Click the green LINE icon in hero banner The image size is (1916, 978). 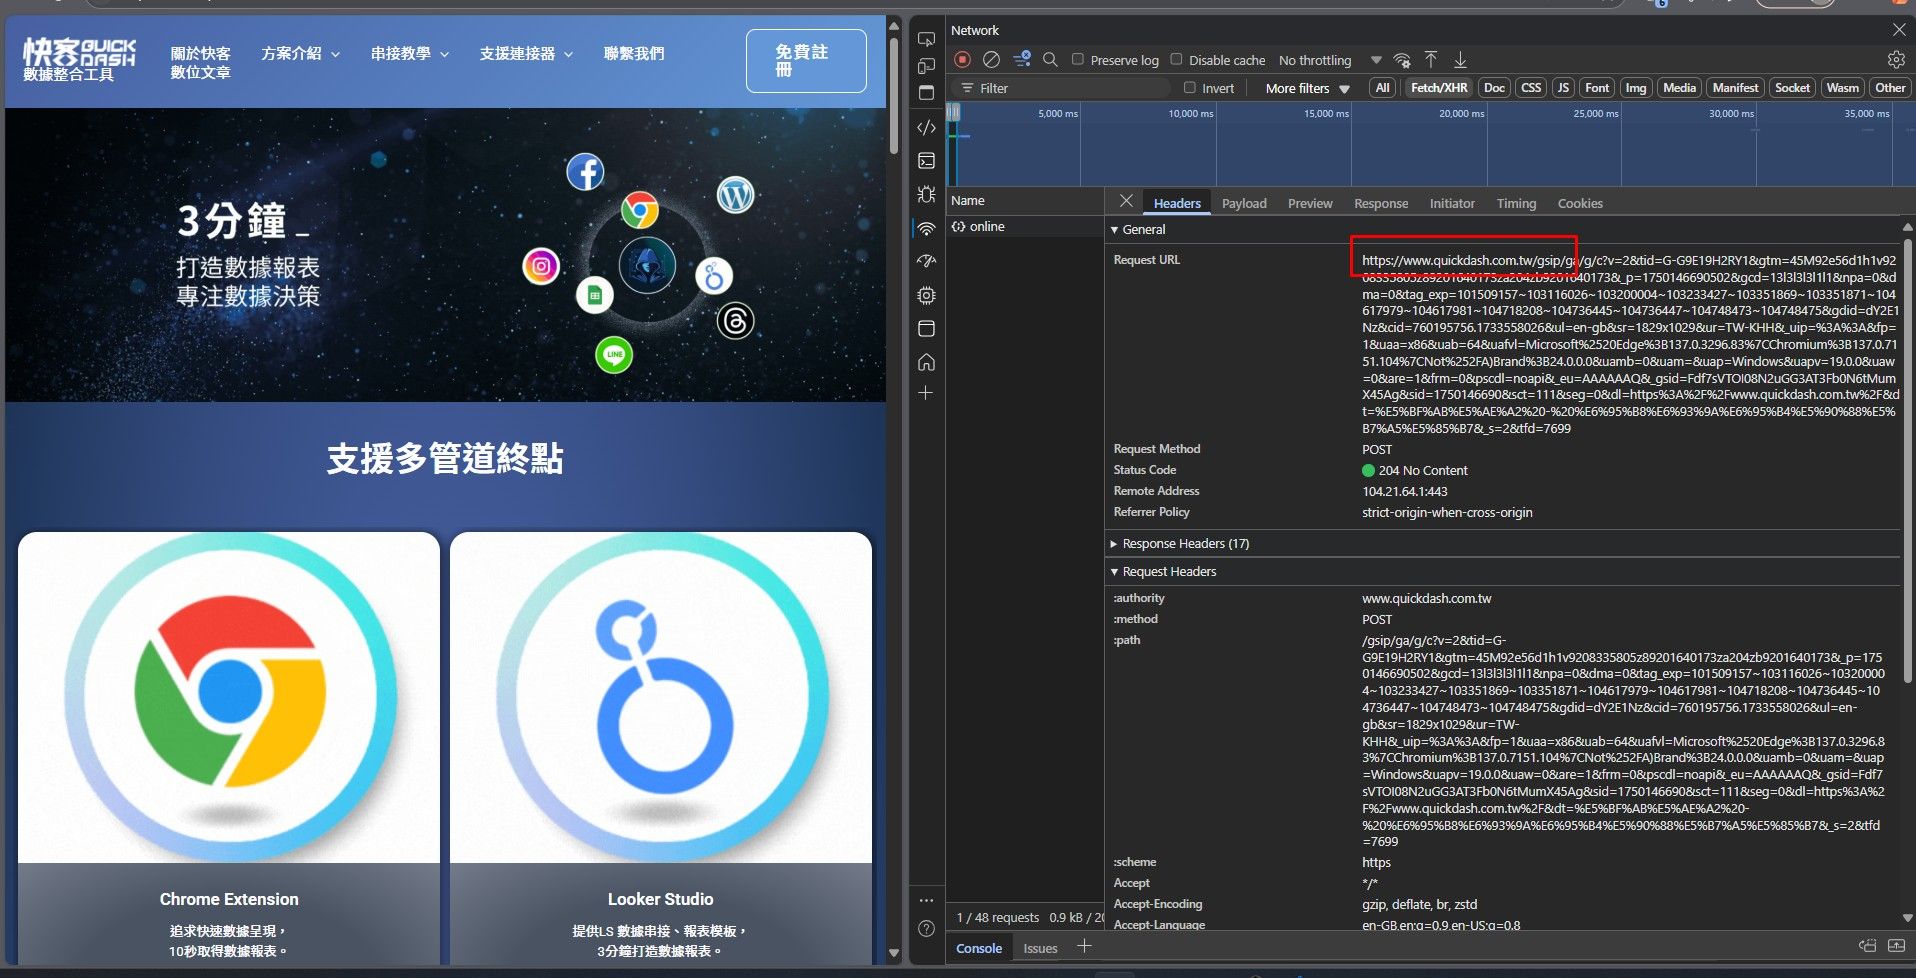click(614, 354)
